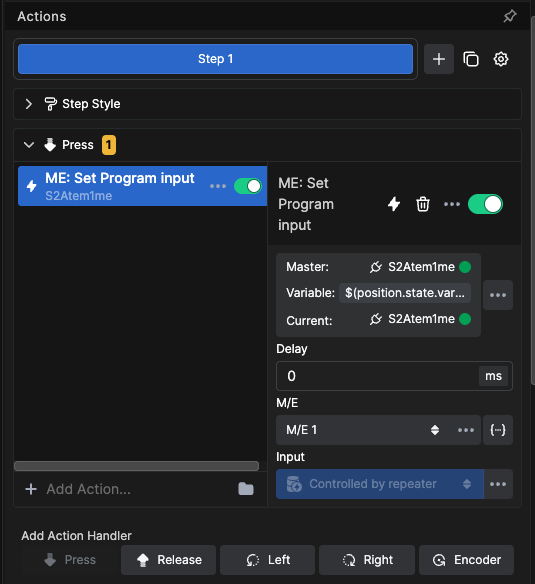Image resolution: width=535 pixels, height=584 pixels.
Task: Add a new step with plus button
Action: coord(439,59)
